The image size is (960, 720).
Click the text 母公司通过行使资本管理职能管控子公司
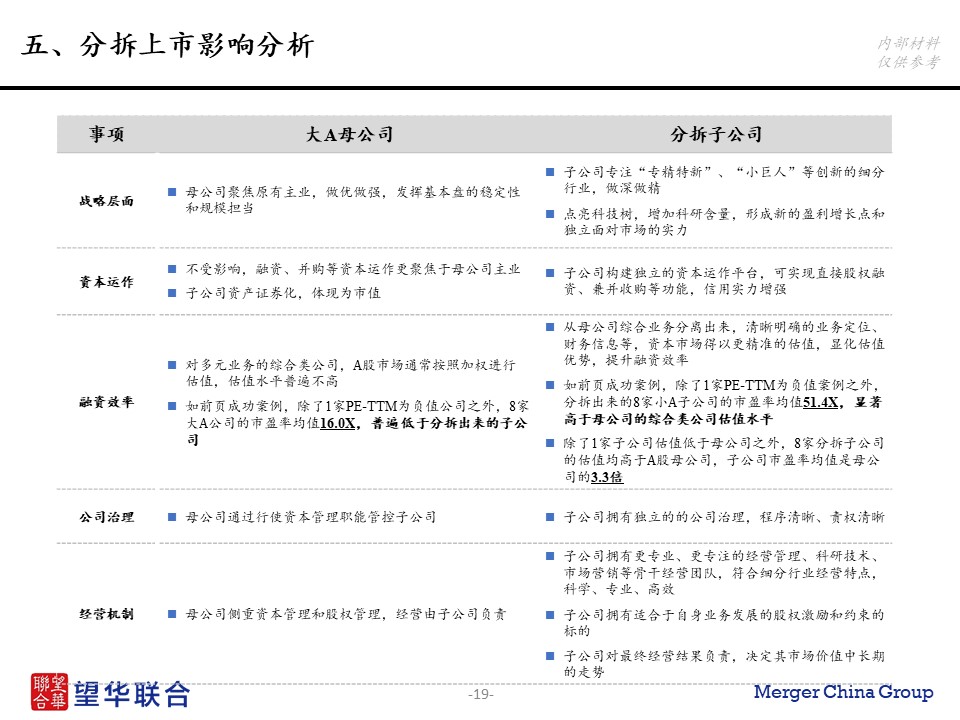(x=311, y=517)
